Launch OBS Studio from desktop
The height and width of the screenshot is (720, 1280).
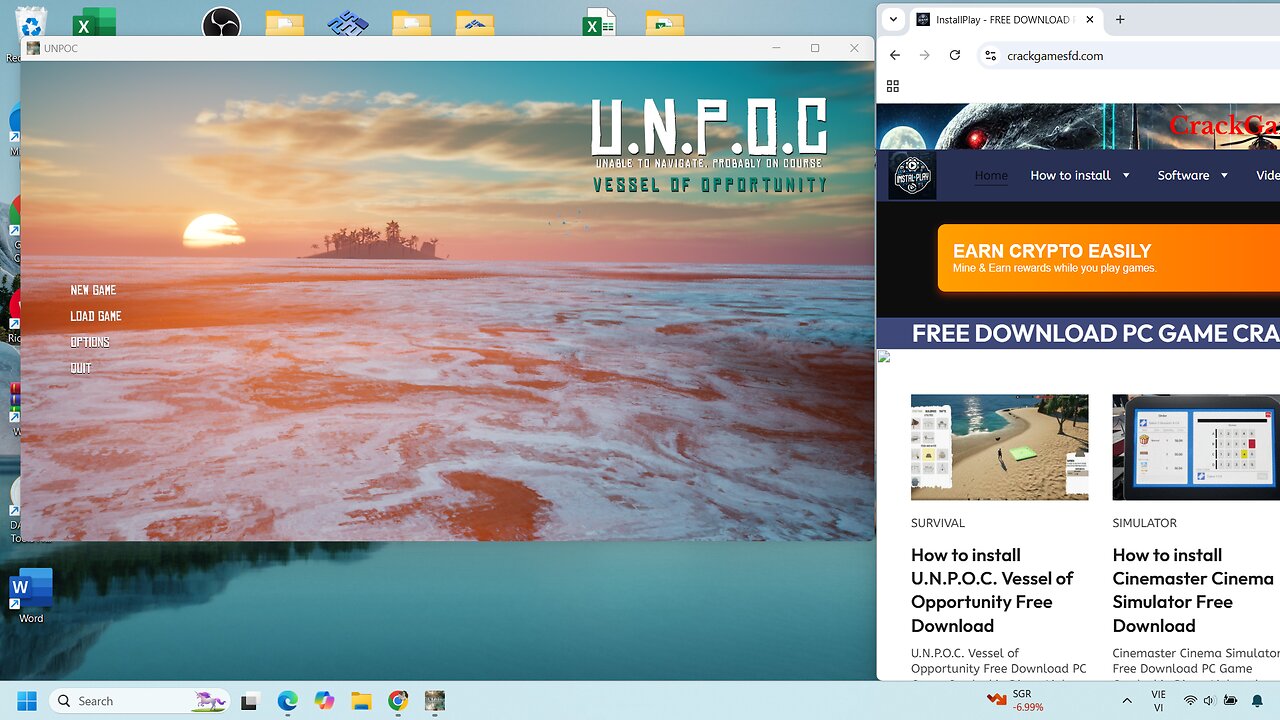221,23
